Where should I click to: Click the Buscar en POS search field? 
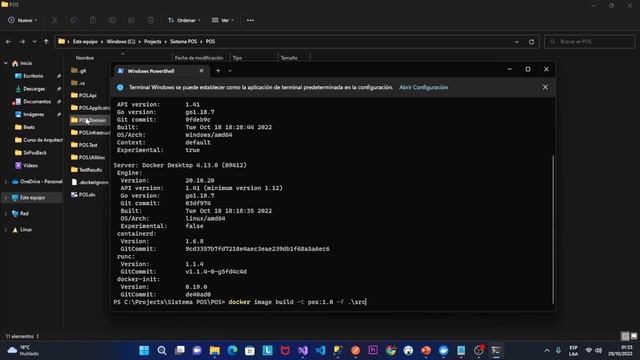pos(589,42)
